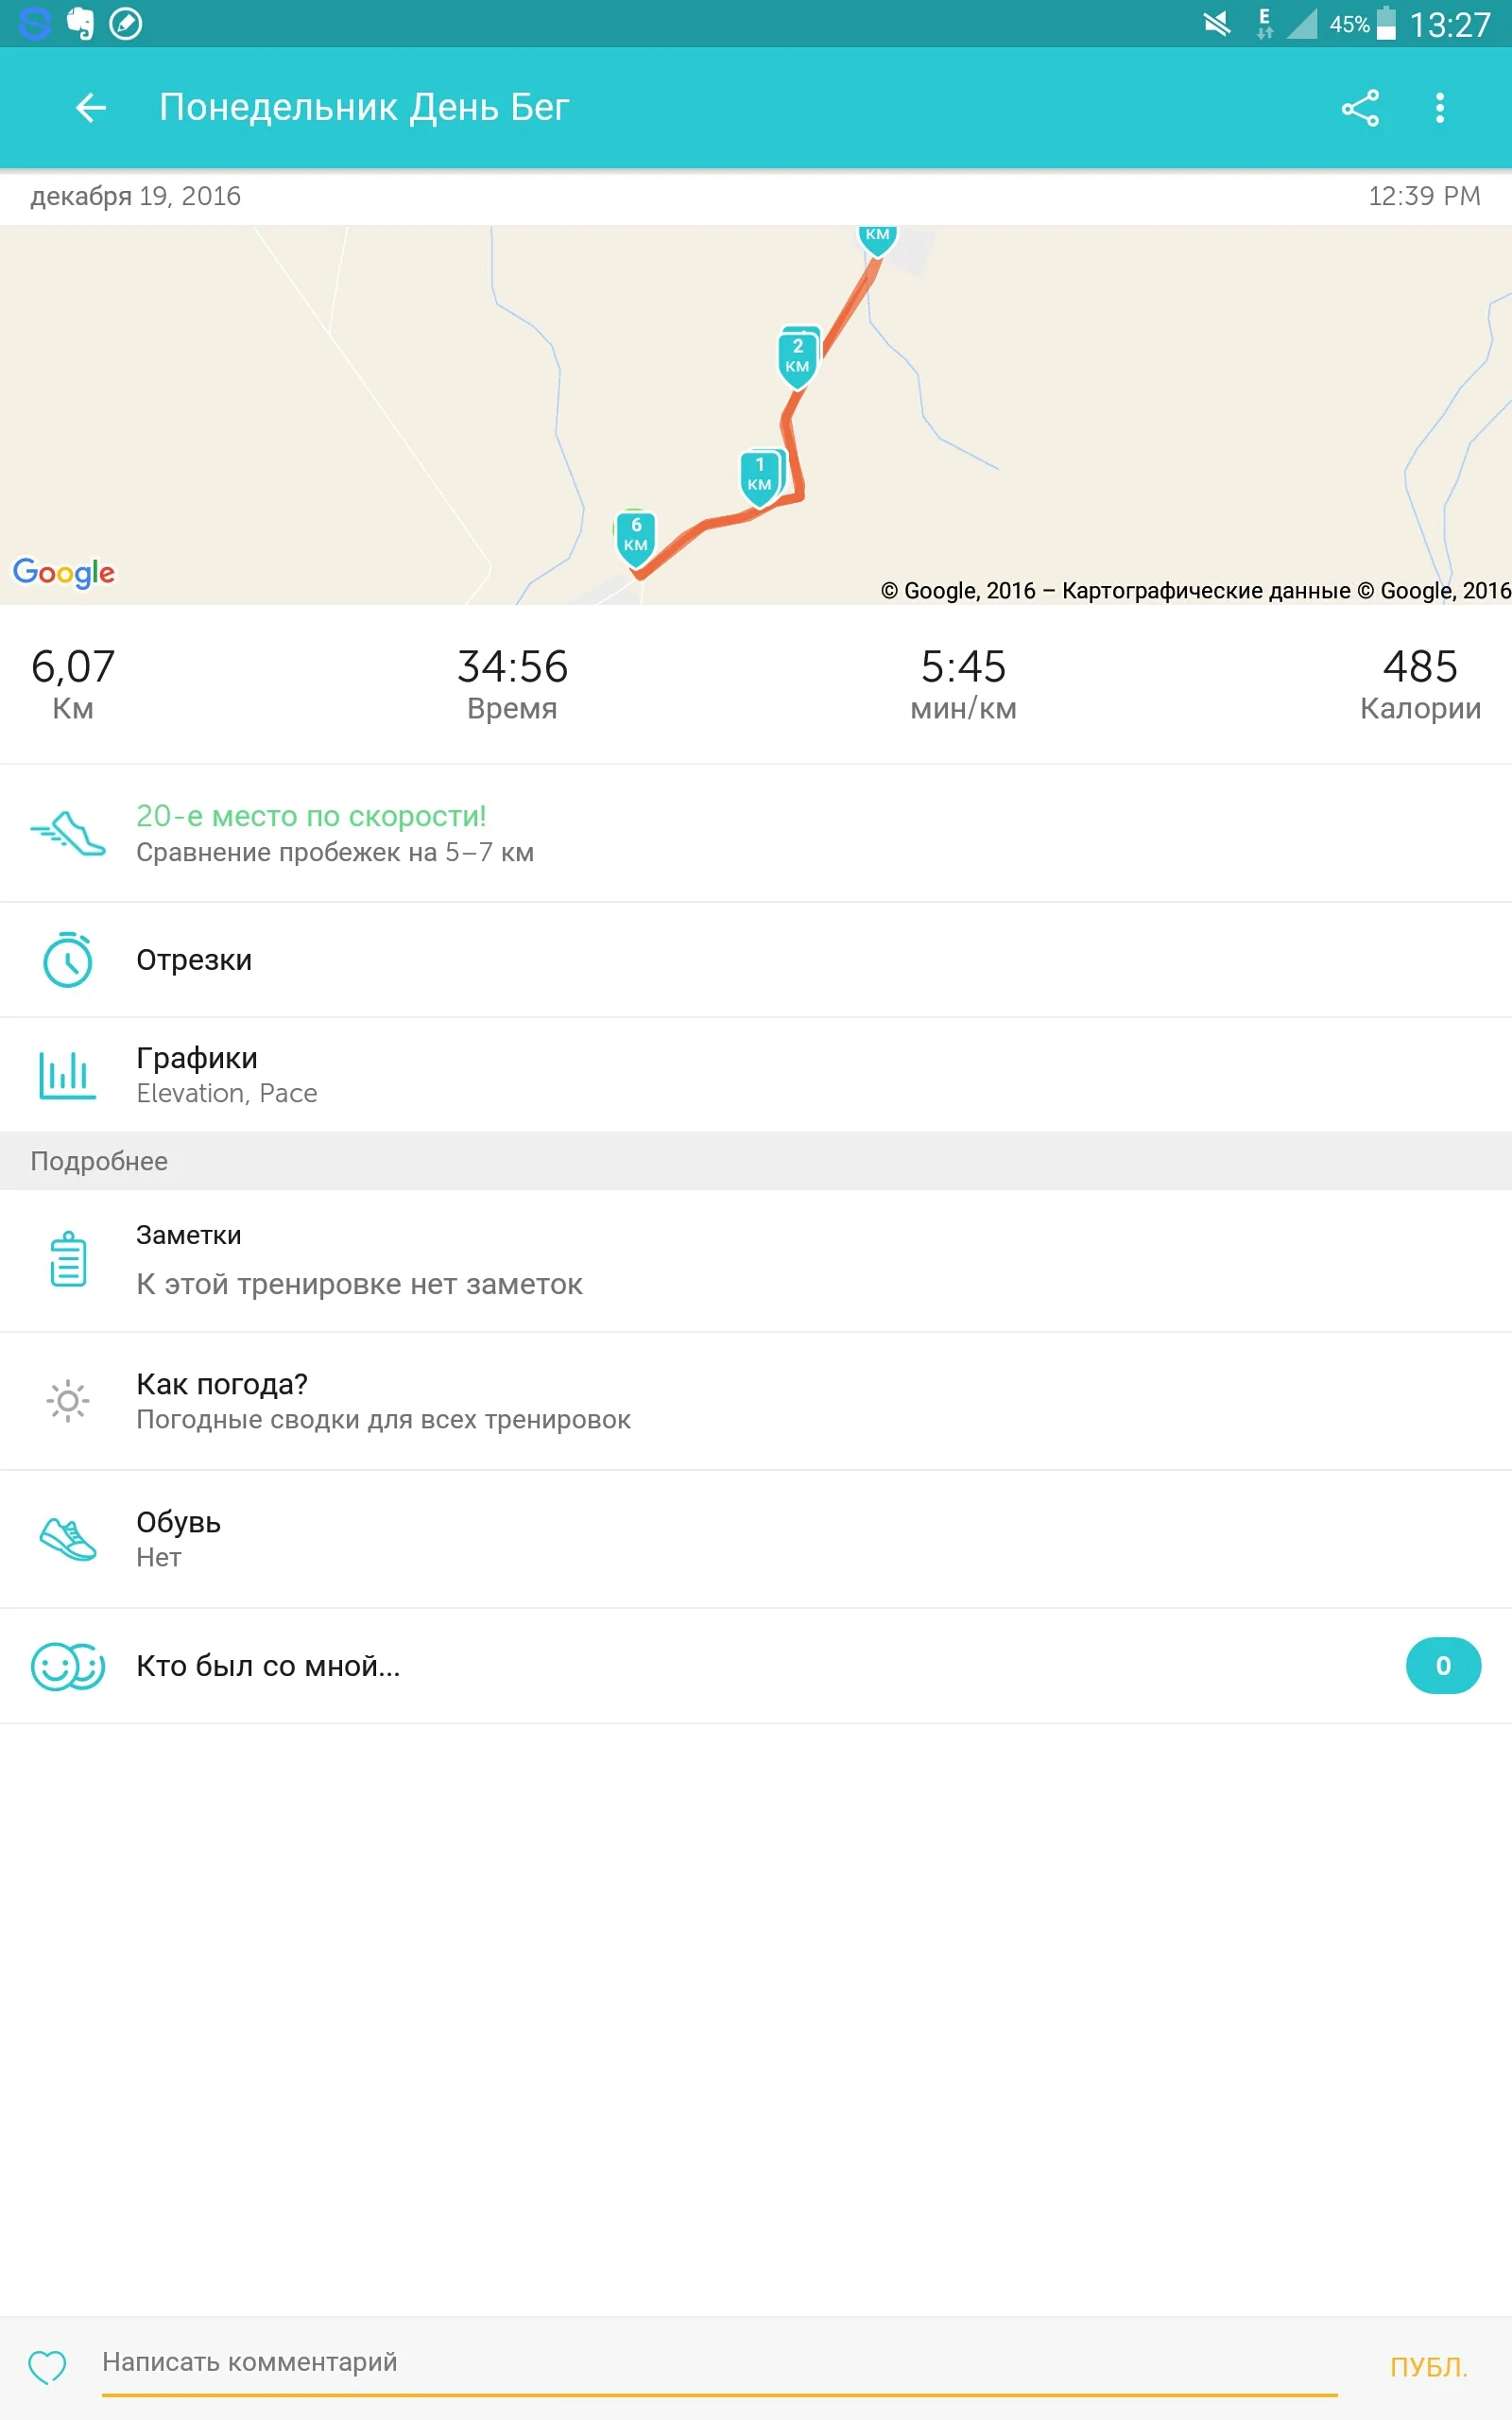This screenshot has height=2420, width=1512.
Task: Share this run activity
Action: [1360, 108]
